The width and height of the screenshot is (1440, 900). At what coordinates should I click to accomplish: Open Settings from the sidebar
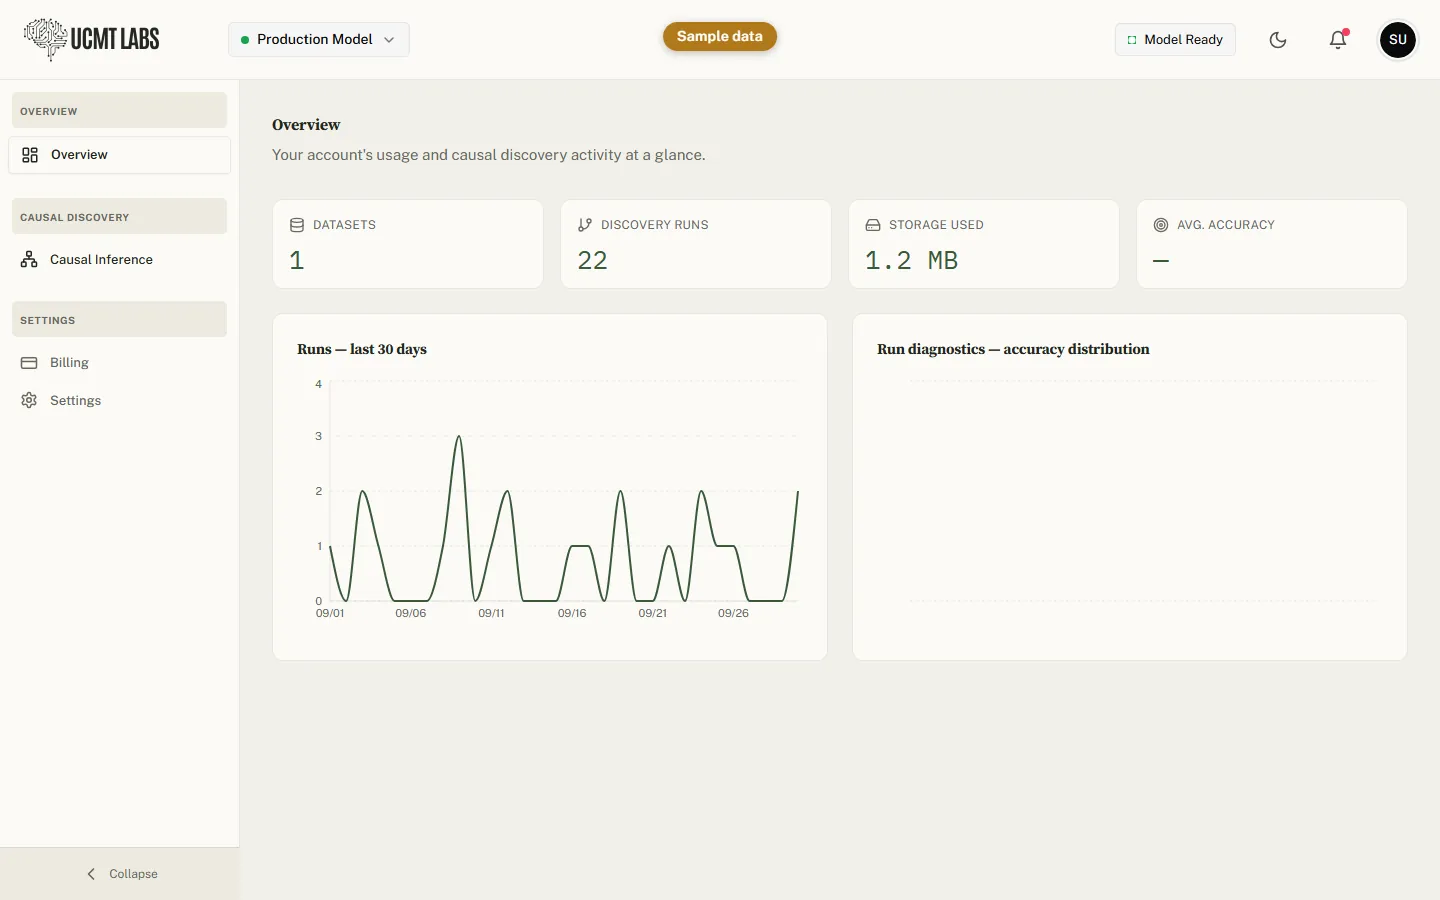[x=120, y=401]
